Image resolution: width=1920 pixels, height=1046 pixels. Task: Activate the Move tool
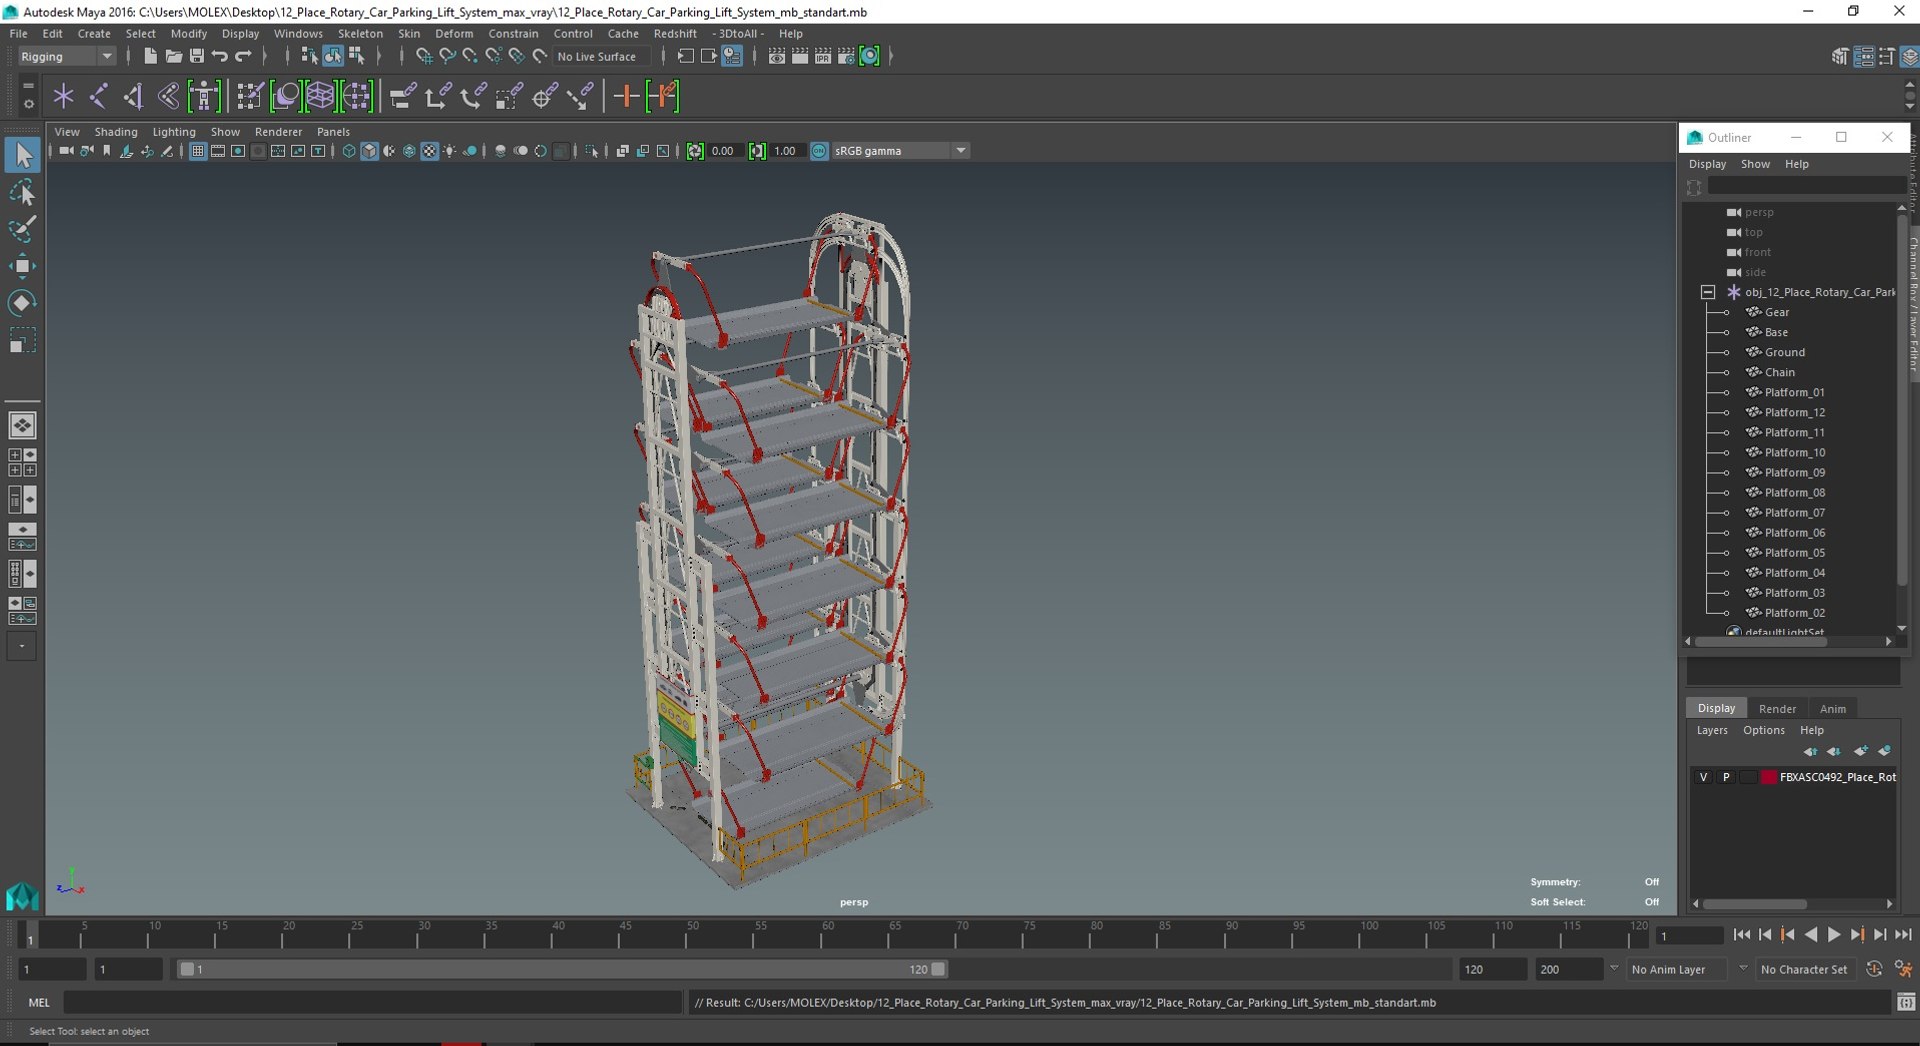(x=22, y=266)
